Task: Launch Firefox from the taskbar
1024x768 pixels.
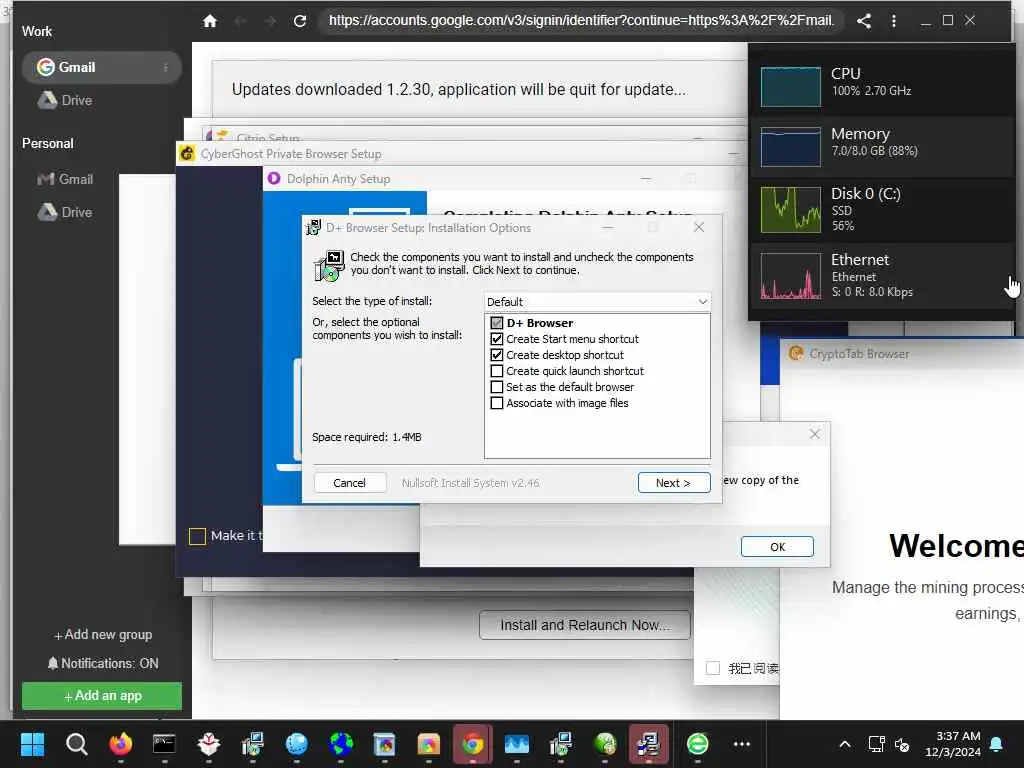Action: pyautogui.click(x=121, y=744)
